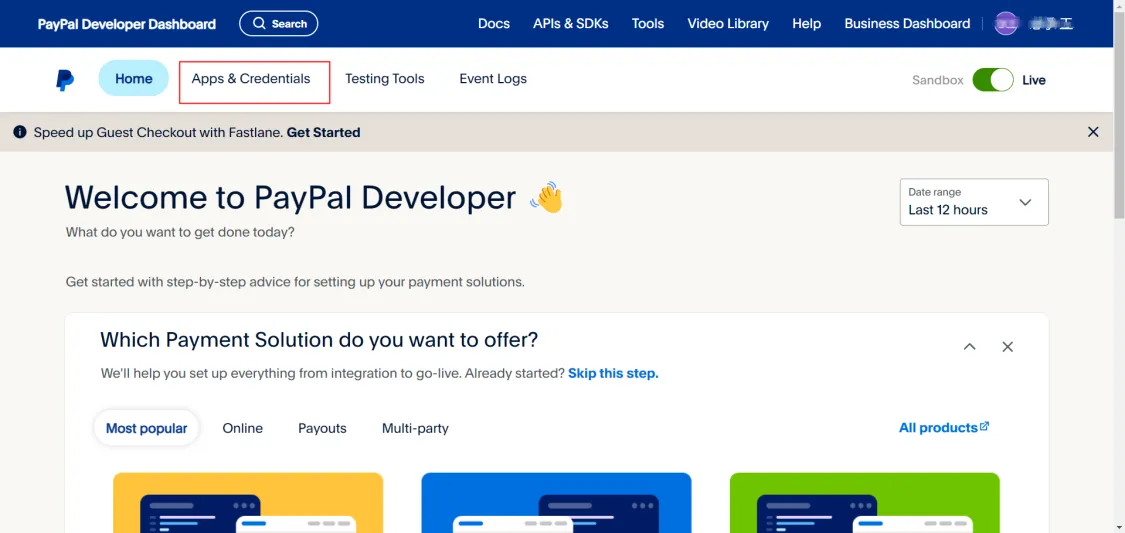Open Docs in top navigation

point(494,24)
